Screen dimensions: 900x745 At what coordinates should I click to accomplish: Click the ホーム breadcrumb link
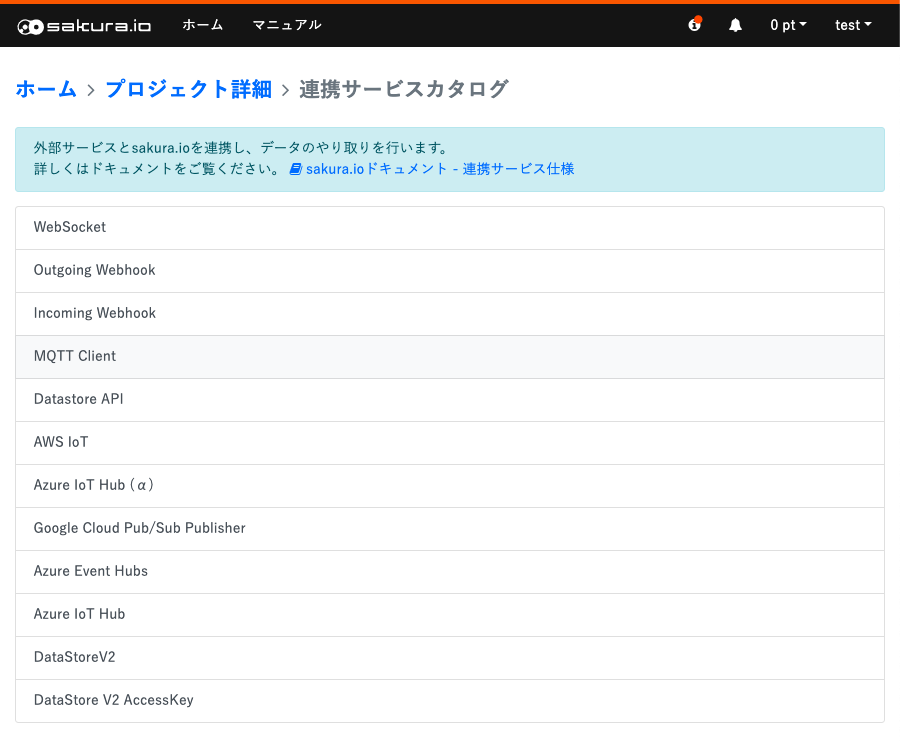coord(46,89)
